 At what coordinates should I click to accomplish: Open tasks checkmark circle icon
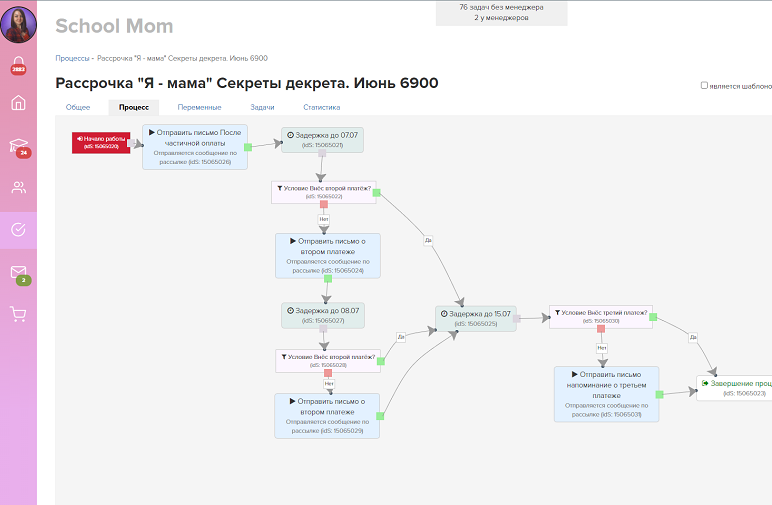[x=18, y=229]
